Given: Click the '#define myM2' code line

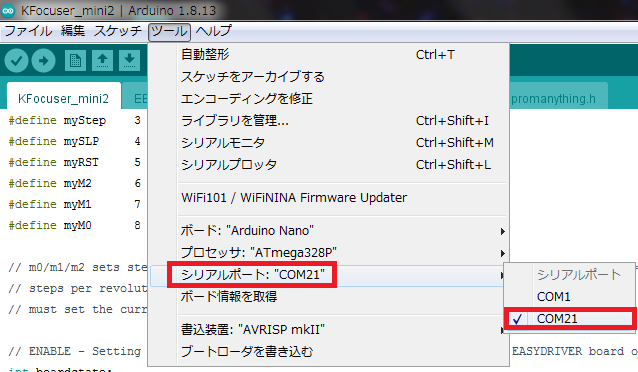Looking at the screenshot, I should coord(74,184).
